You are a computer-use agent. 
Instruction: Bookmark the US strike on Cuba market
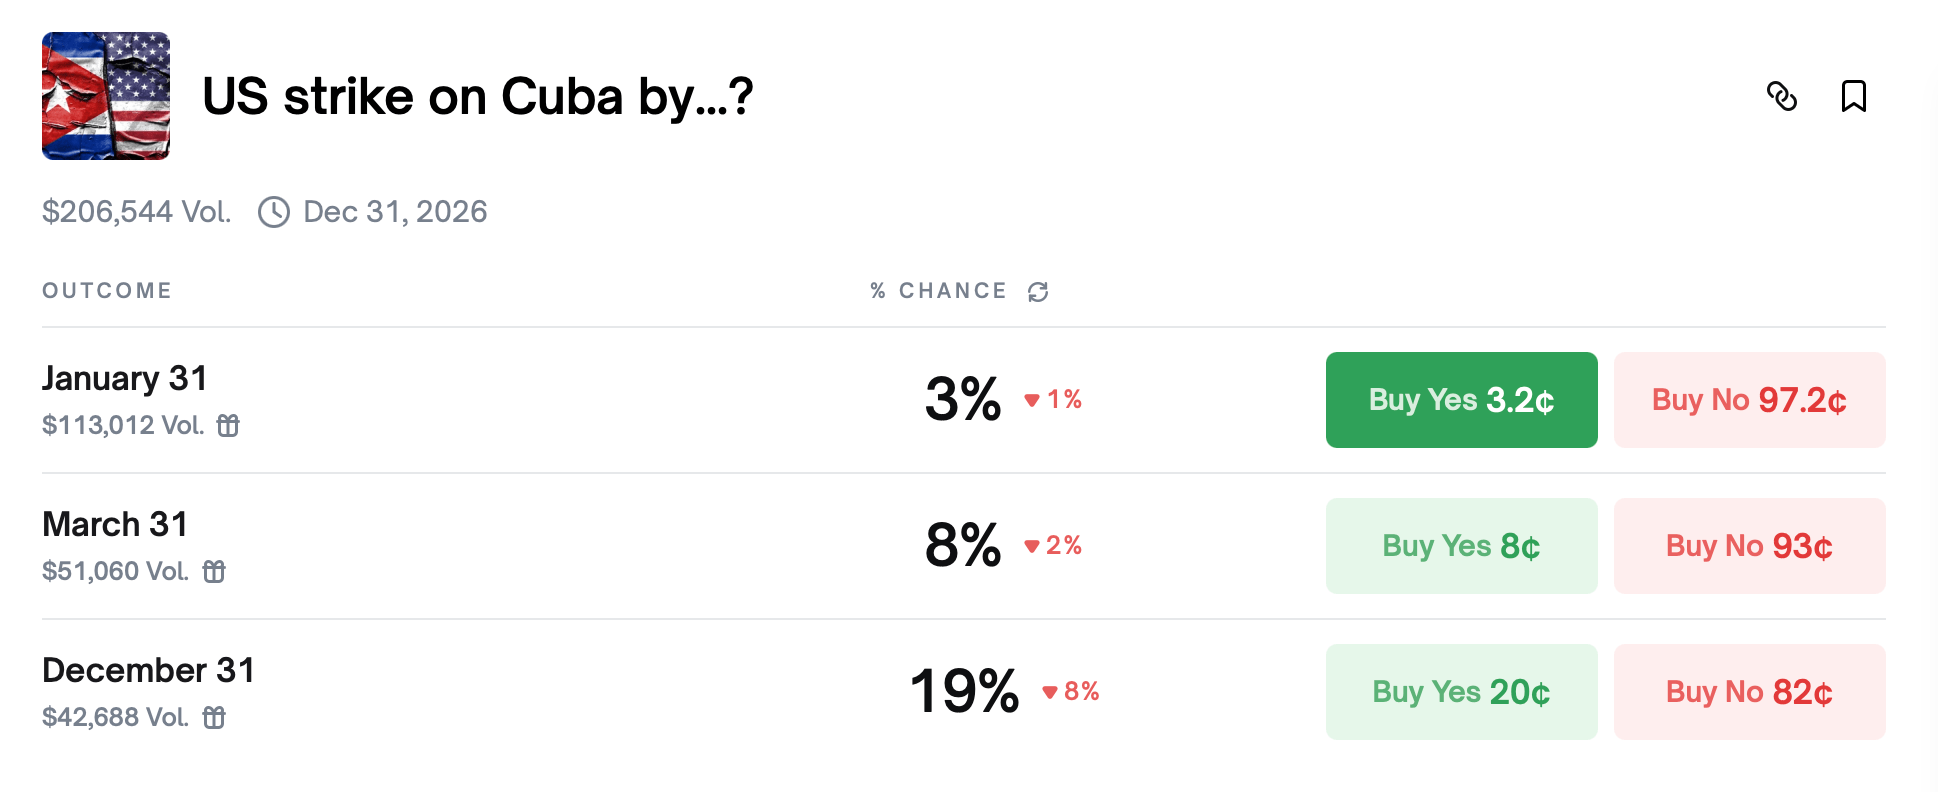point(1853,96)
